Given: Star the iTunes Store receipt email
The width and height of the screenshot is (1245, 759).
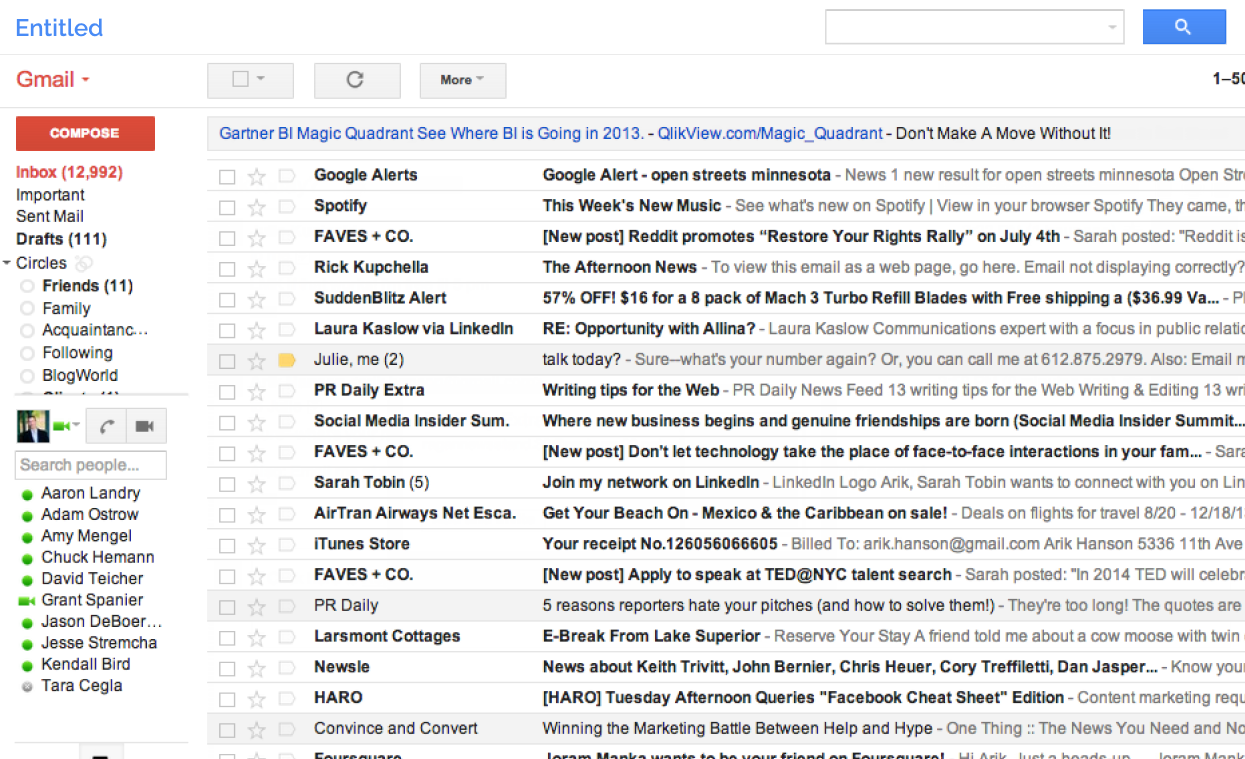Looking at the screenshot, I should [257, 546].
